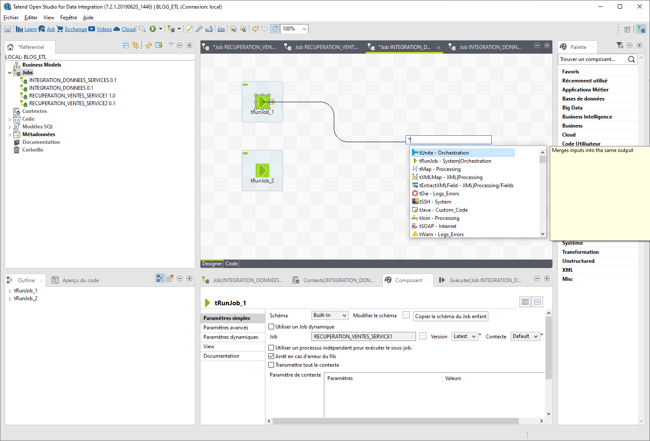Toggle Arrêt en cas d'erreur du fils
This screenshot has width=650, height=441.
tap(271, 356)
